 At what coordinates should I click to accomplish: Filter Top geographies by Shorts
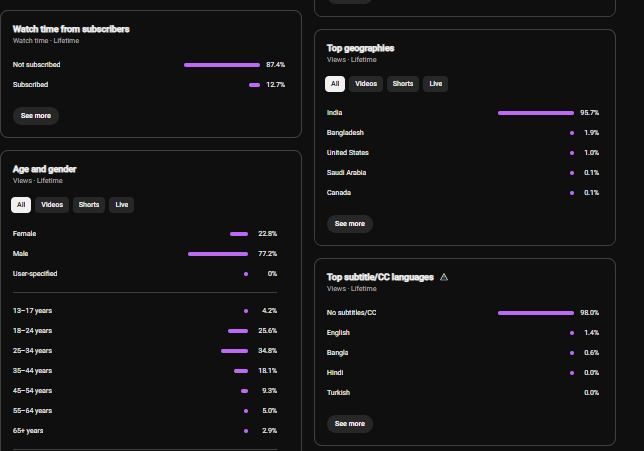[x=402, y=84]
